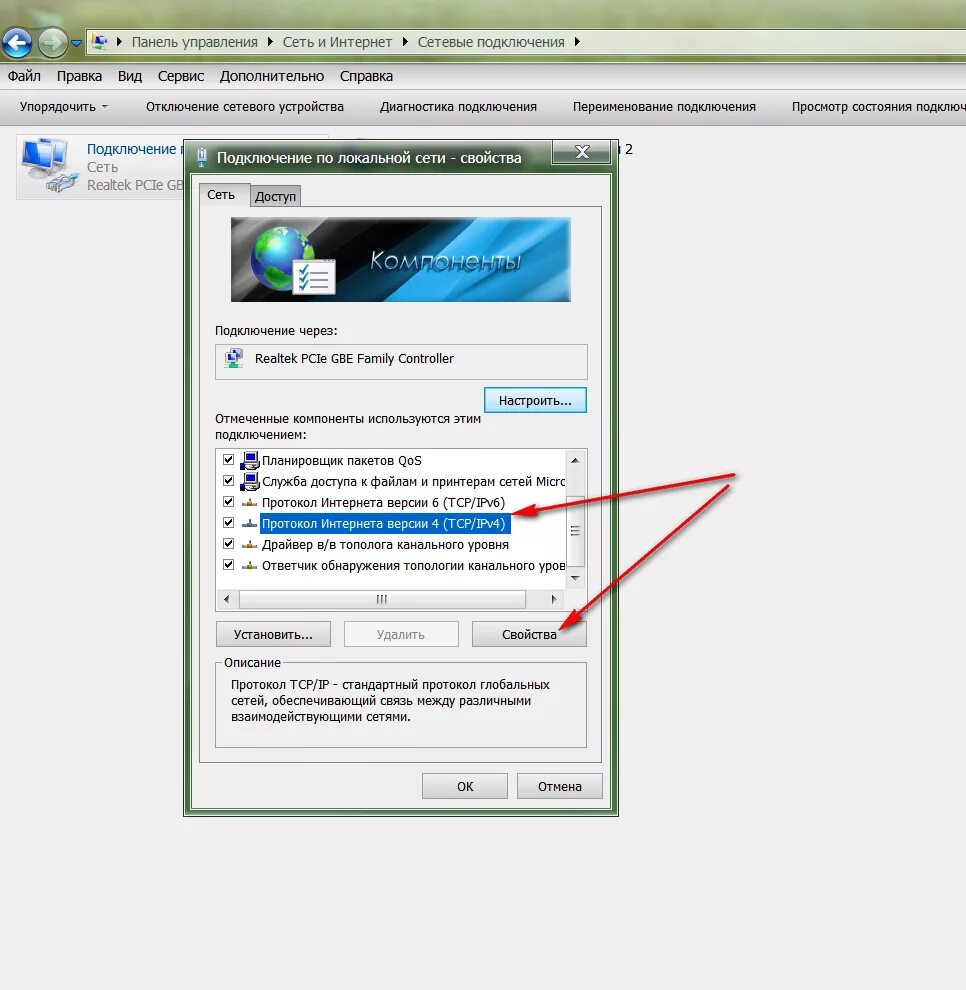Toggle Планировщик пакетов QoS checkbox
This screenshot has height=990, width=966.
pyautogui.click(x=229, y=460)
